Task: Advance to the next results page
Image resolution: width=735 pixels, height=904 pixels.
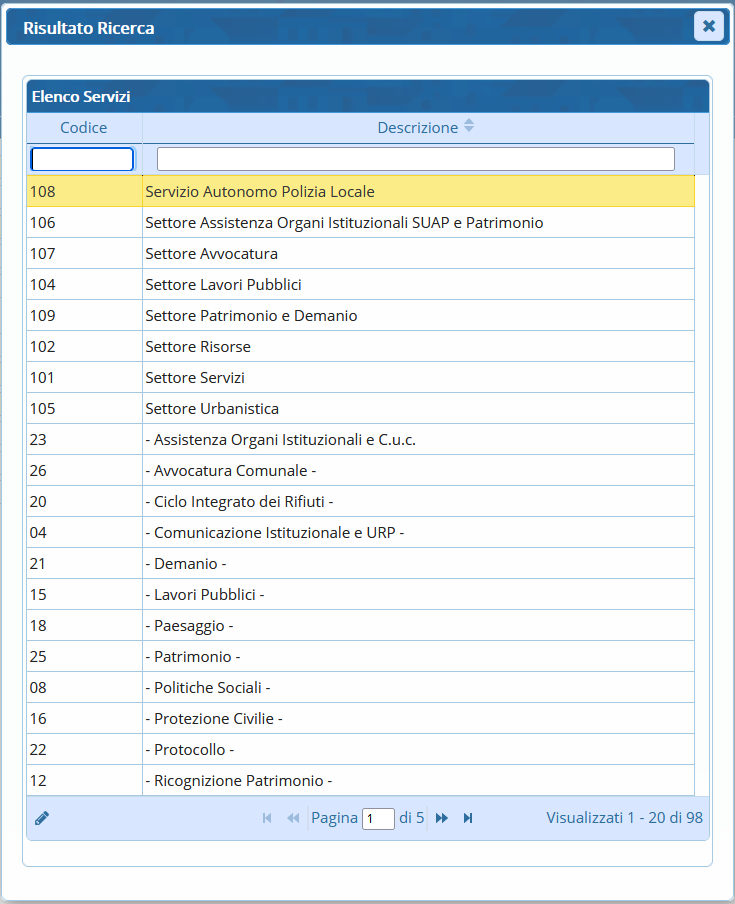Action: click(x=442, y=818)
